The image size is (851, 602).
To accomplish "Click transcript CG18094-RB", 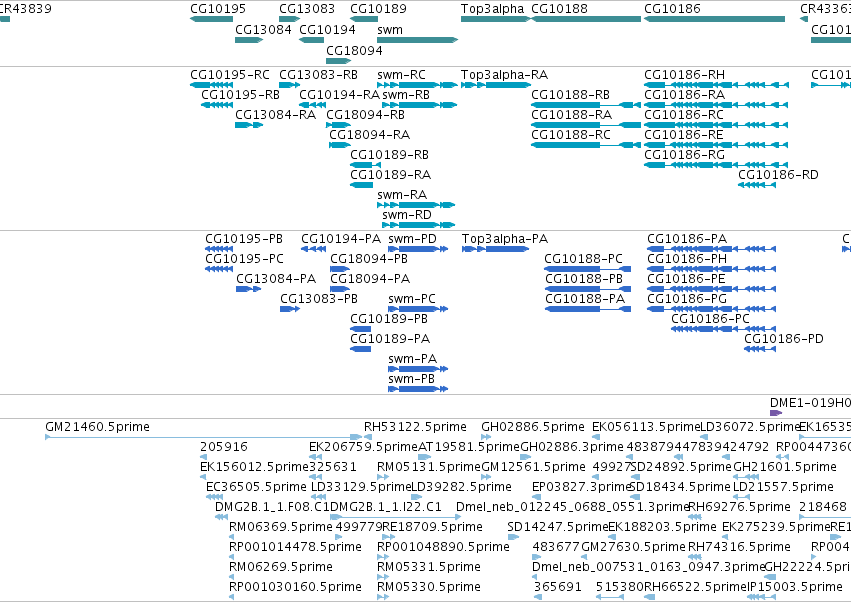I will point(339,125).
